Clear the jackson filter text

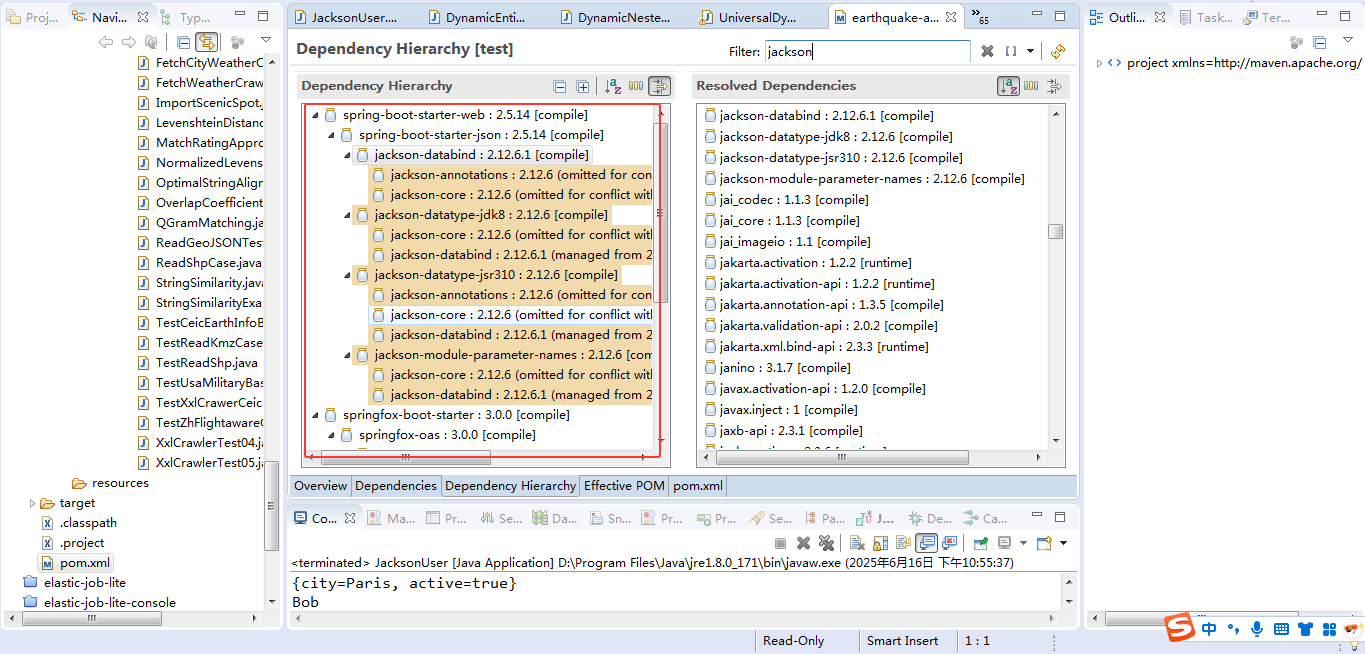987,51
